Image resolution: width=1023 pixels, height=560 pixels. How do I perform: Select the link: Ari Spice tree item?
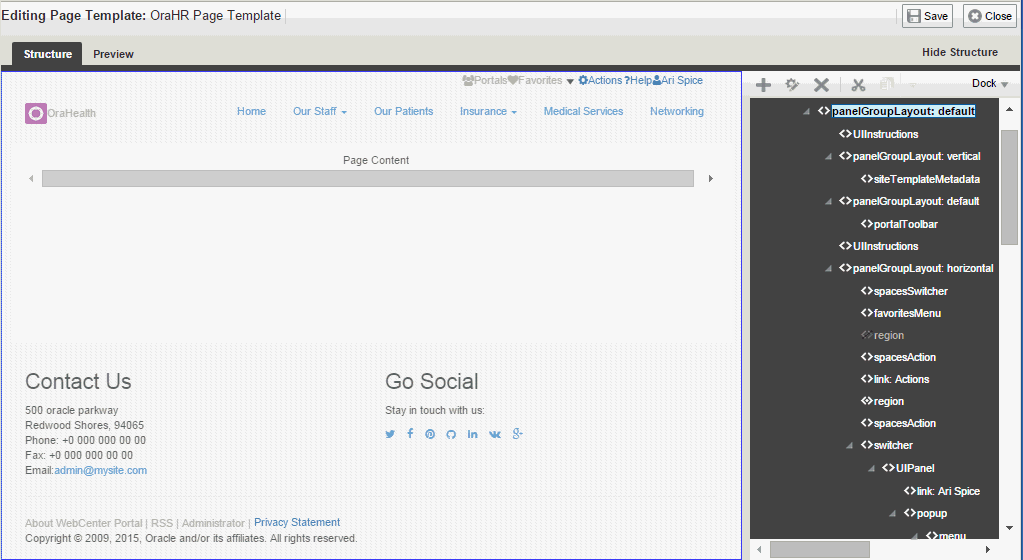948,491
